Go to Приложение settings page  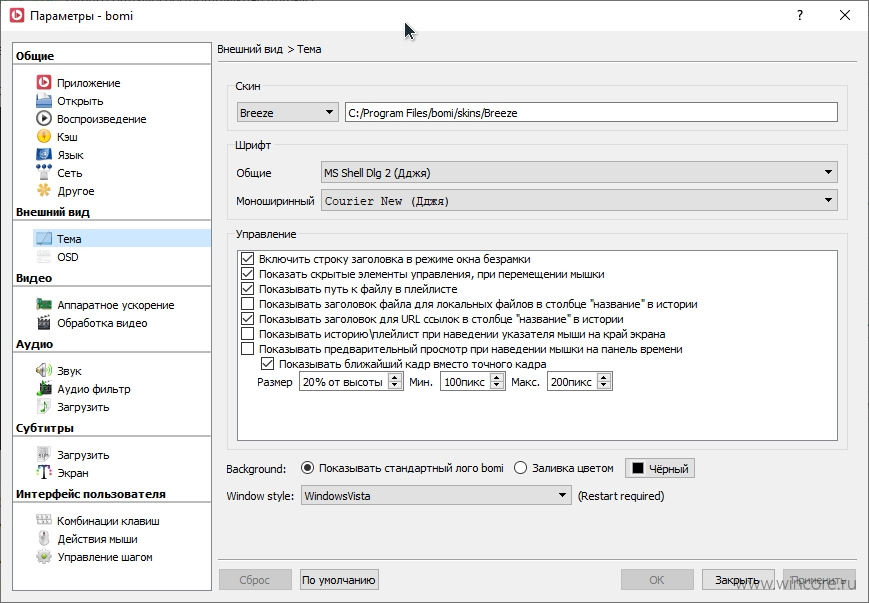tap(89, 83)
